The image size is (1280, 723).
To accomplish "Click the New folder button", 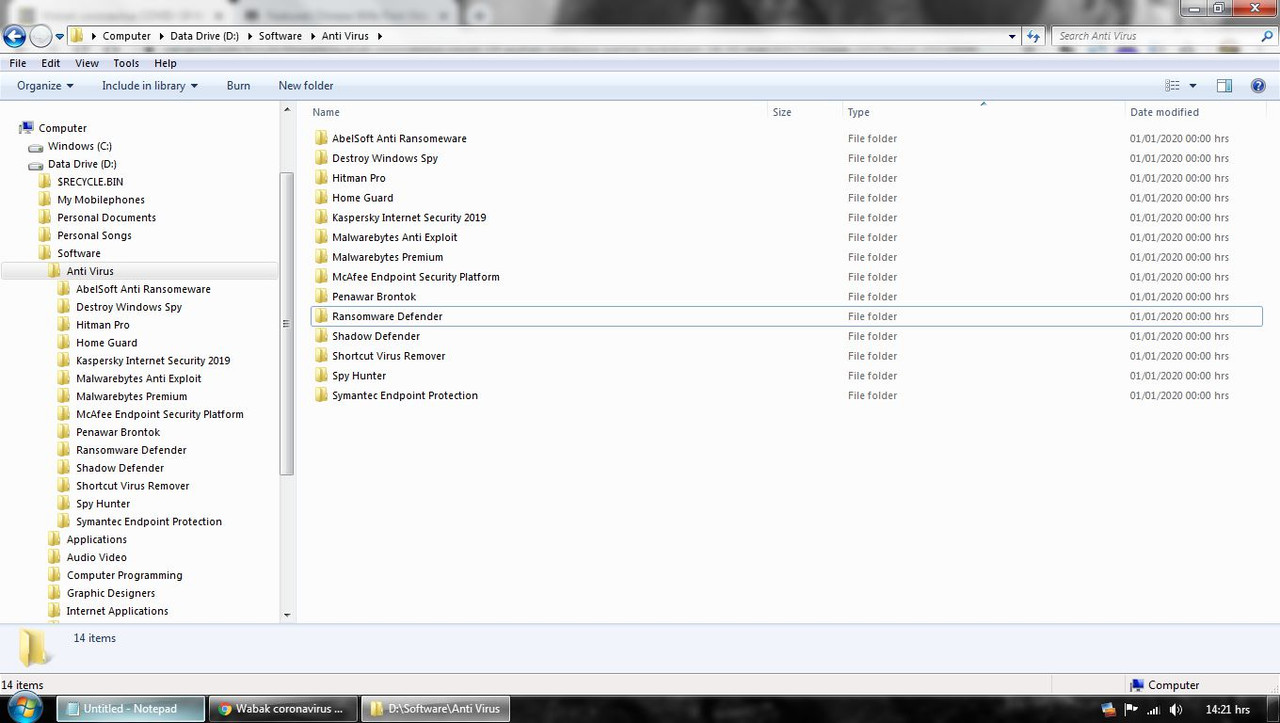I will [x=306, y=86].
